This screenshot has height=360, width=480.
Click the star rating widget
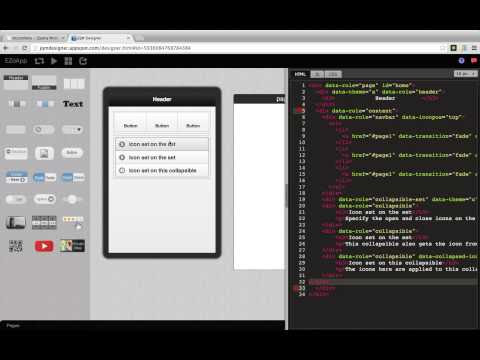click(73, 222)
